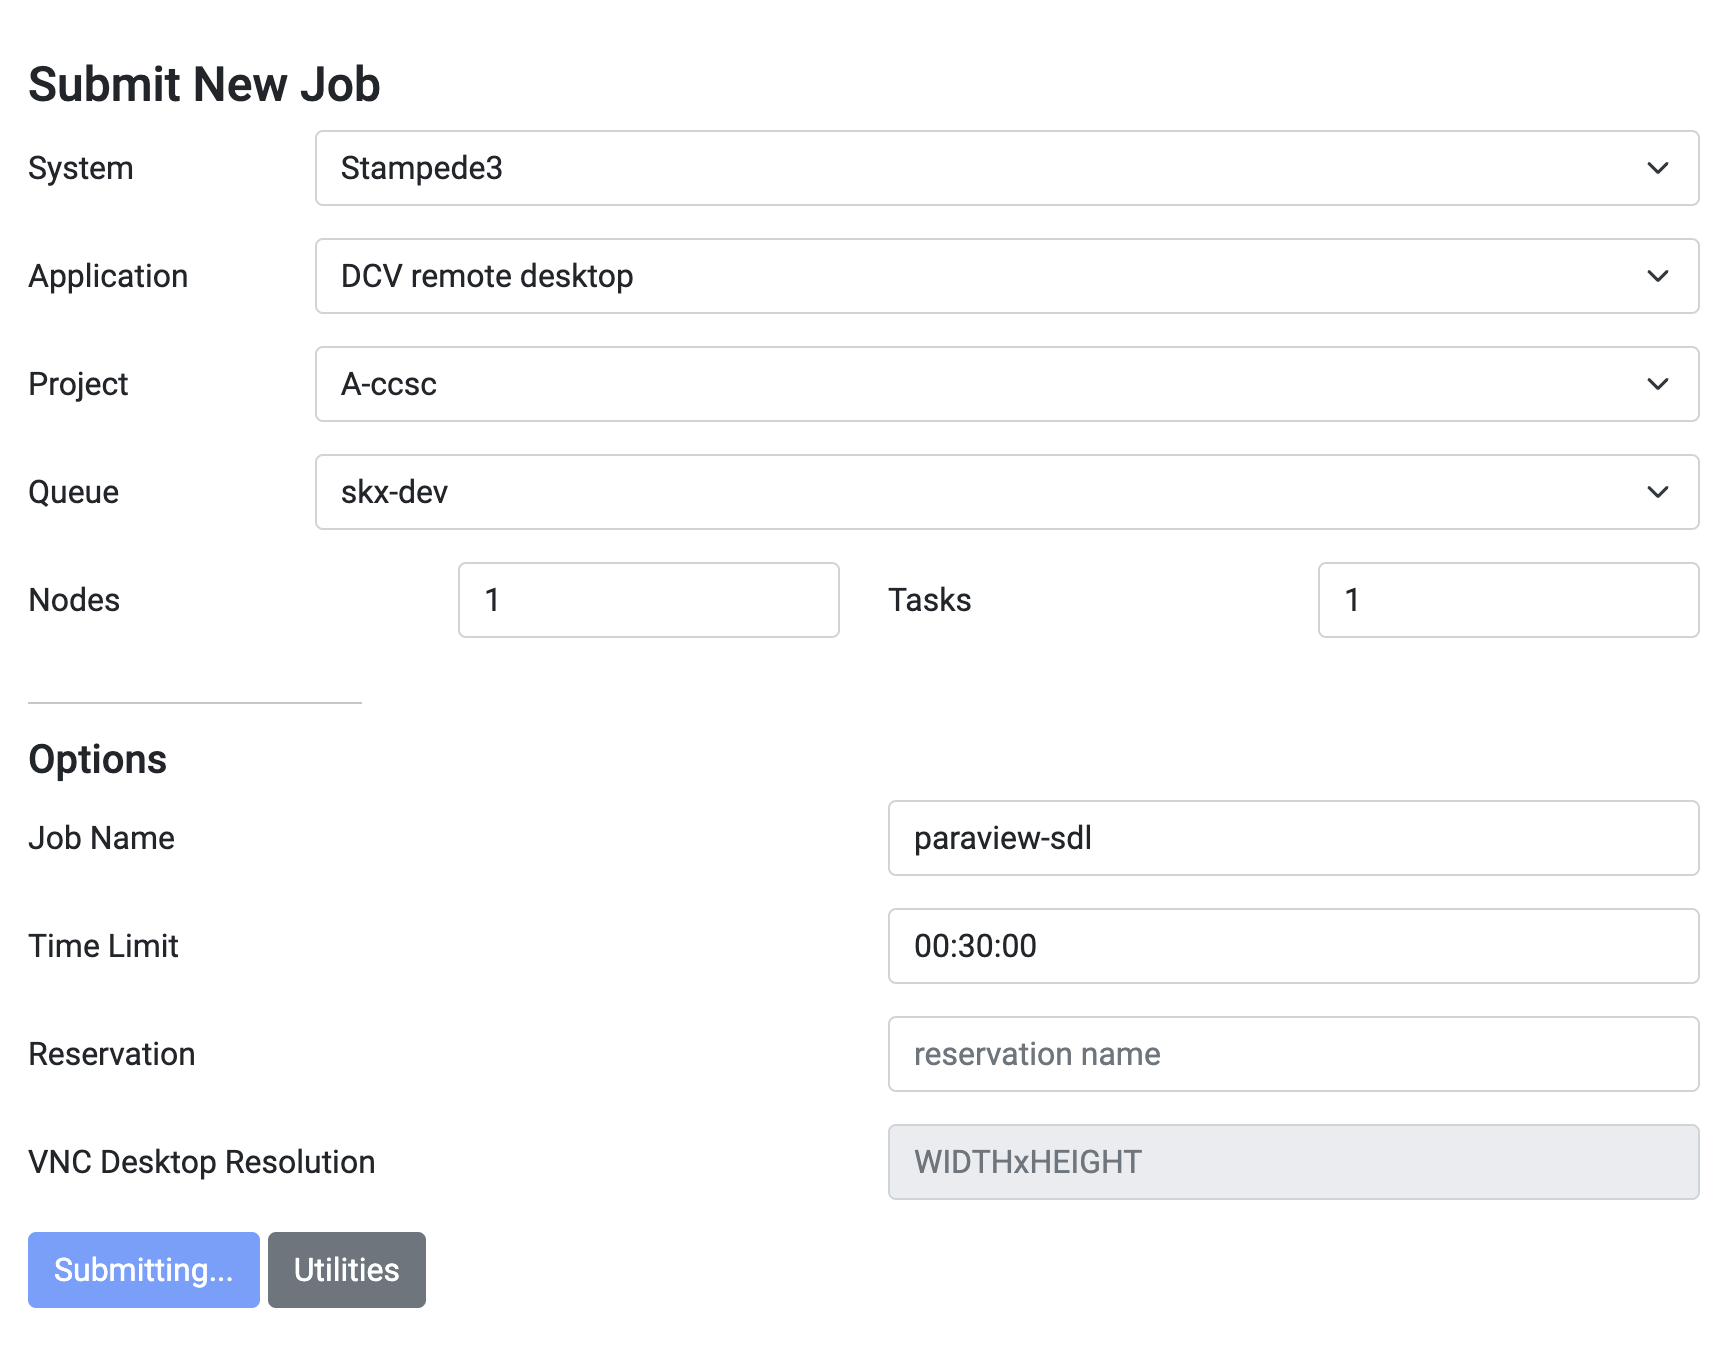Click the System label
This screenshot has height=1360, width=1730.
pos(81,168)
